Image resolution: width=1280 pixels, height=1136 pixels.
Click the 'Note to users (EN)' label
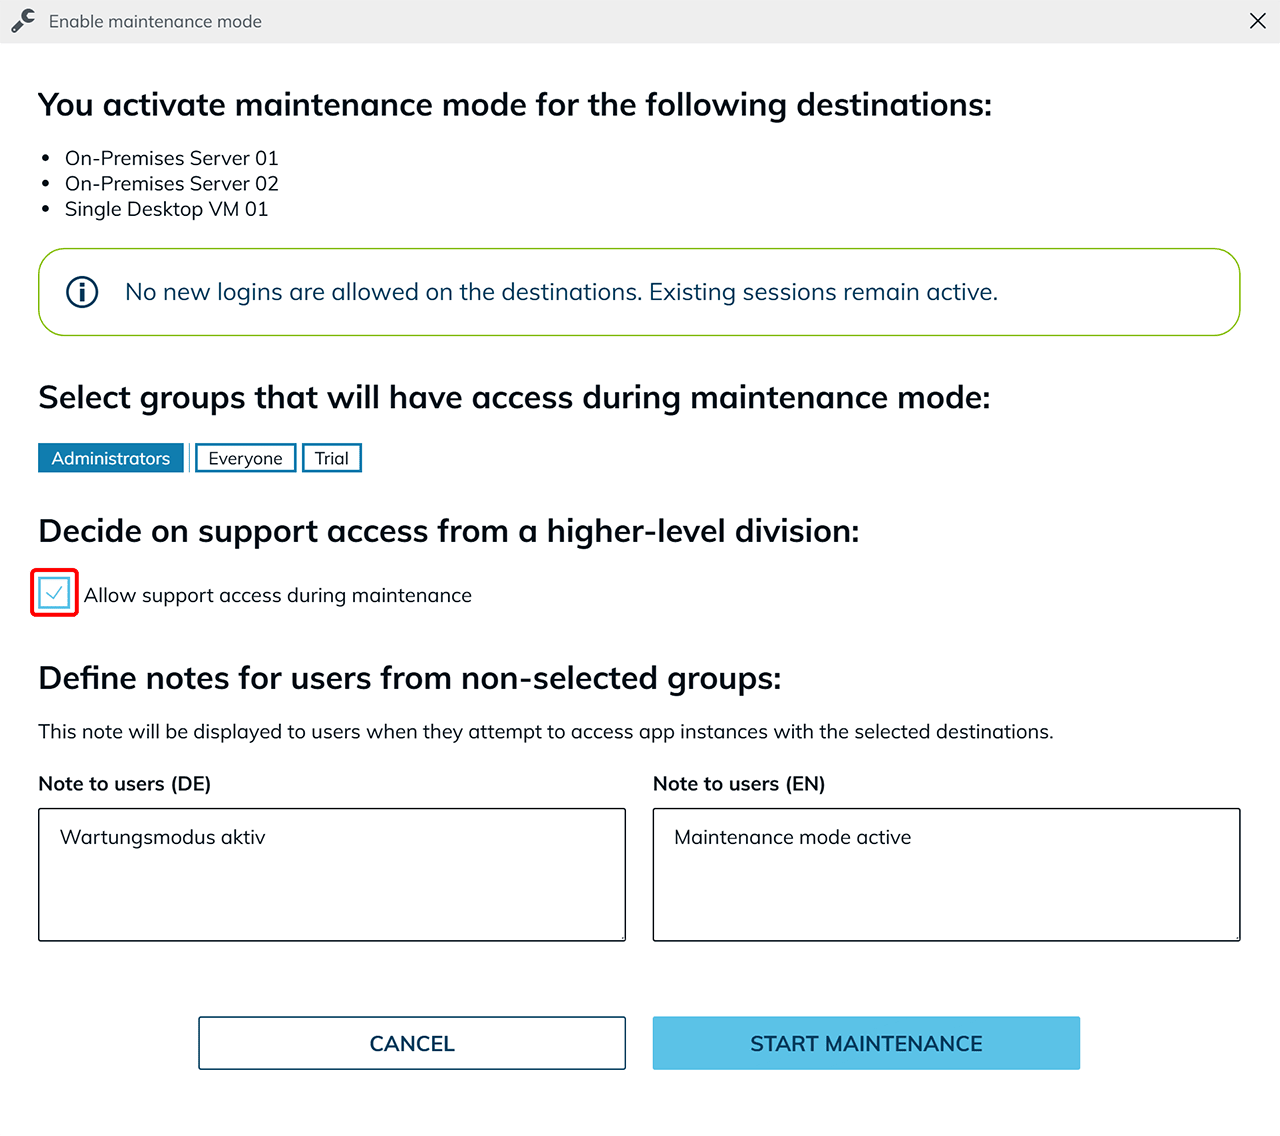(738, 784)
